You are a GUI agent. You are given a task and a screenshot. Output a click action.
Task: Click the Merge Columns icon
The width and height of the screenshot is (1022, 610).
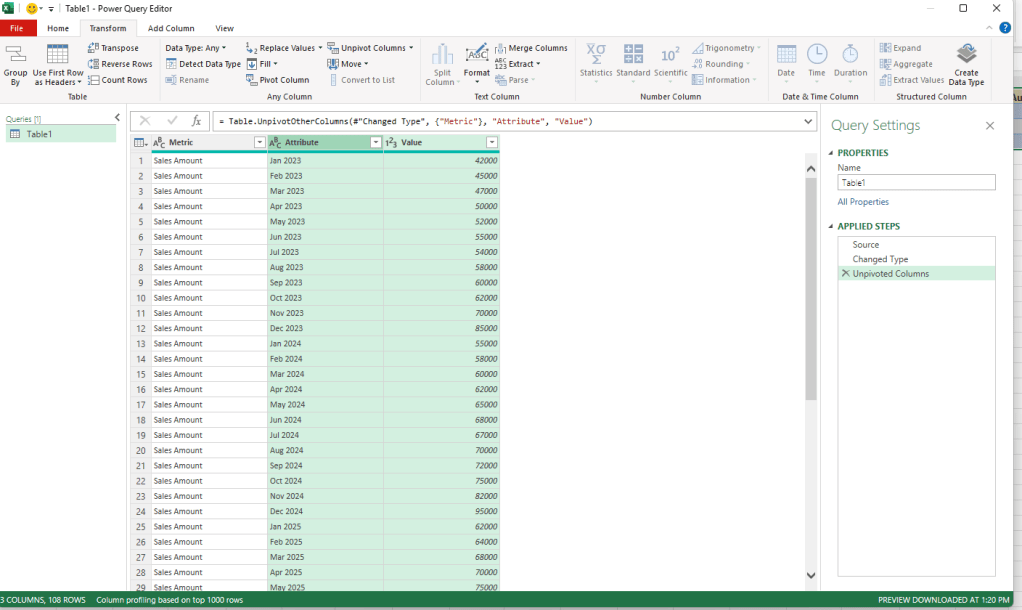tap(500, 48)
